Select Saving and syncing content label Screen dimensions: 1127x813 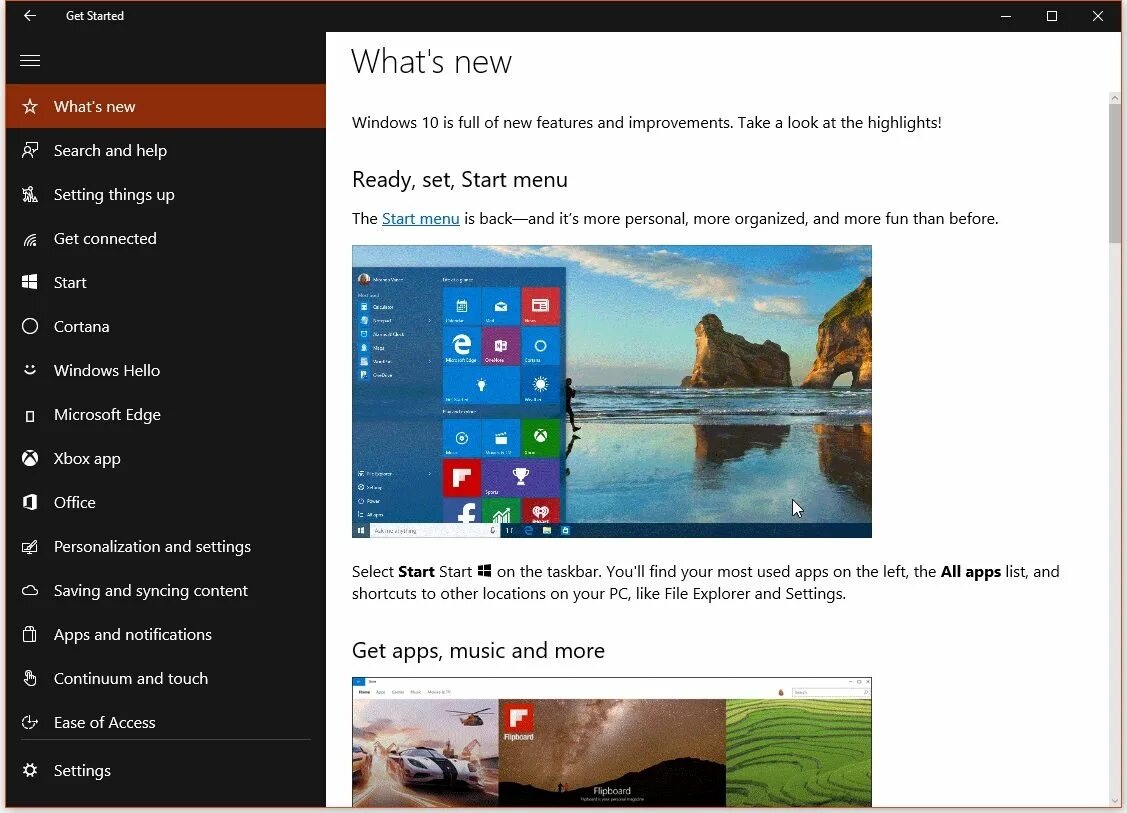coord(150,591)
